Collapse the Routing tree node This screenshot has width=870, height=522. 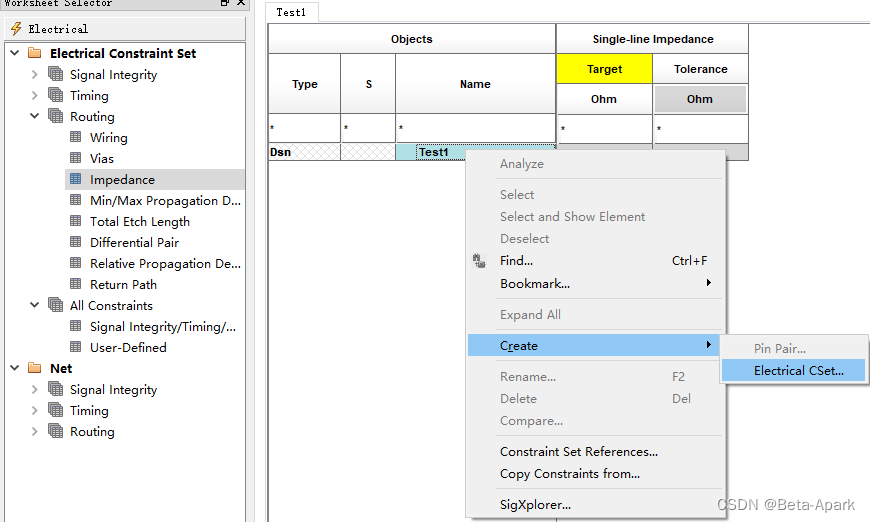(x=35, y=117)
